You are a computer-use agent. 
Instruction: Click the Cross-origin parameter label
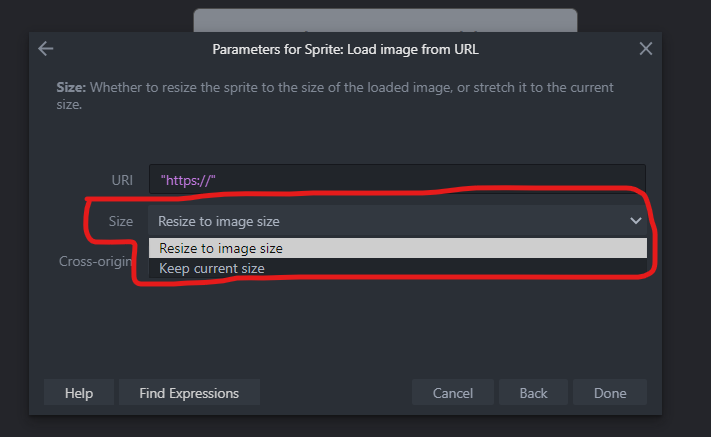pyautogui.click(x=96, y=262)
